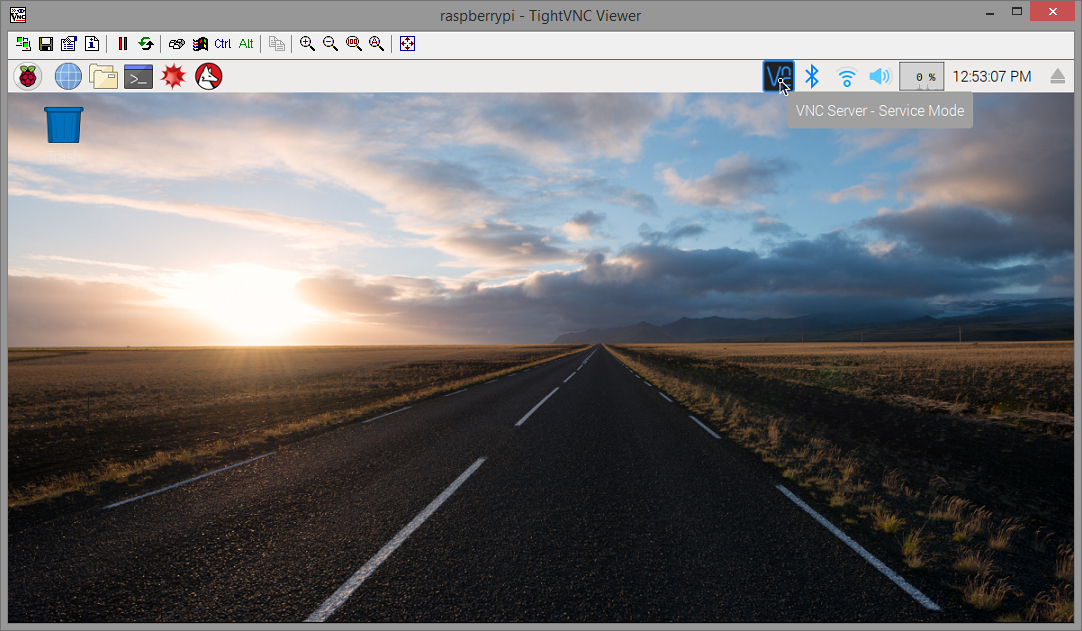
Task: Launch Mathematica red spiky icon
Action: 173,76
